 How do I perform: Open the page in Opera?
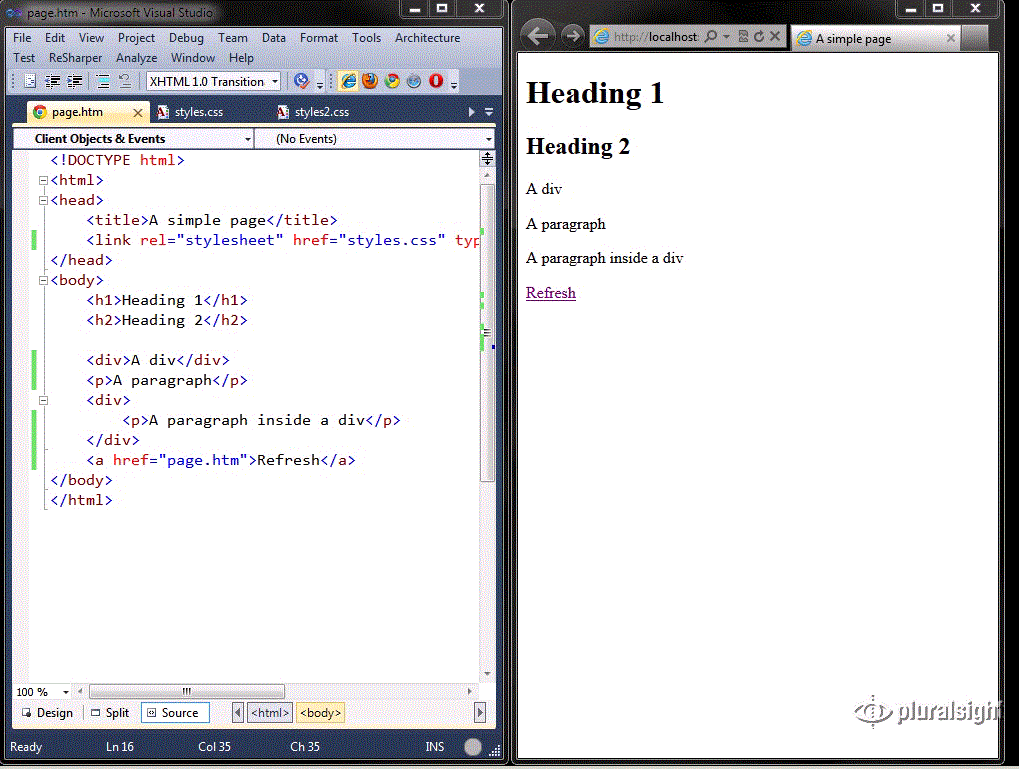click(434, 80)
